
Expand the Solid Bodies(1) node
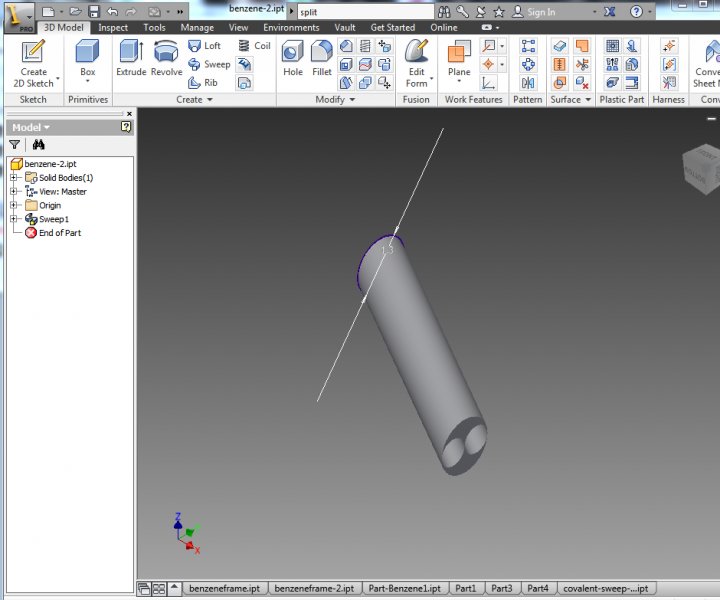14,178
